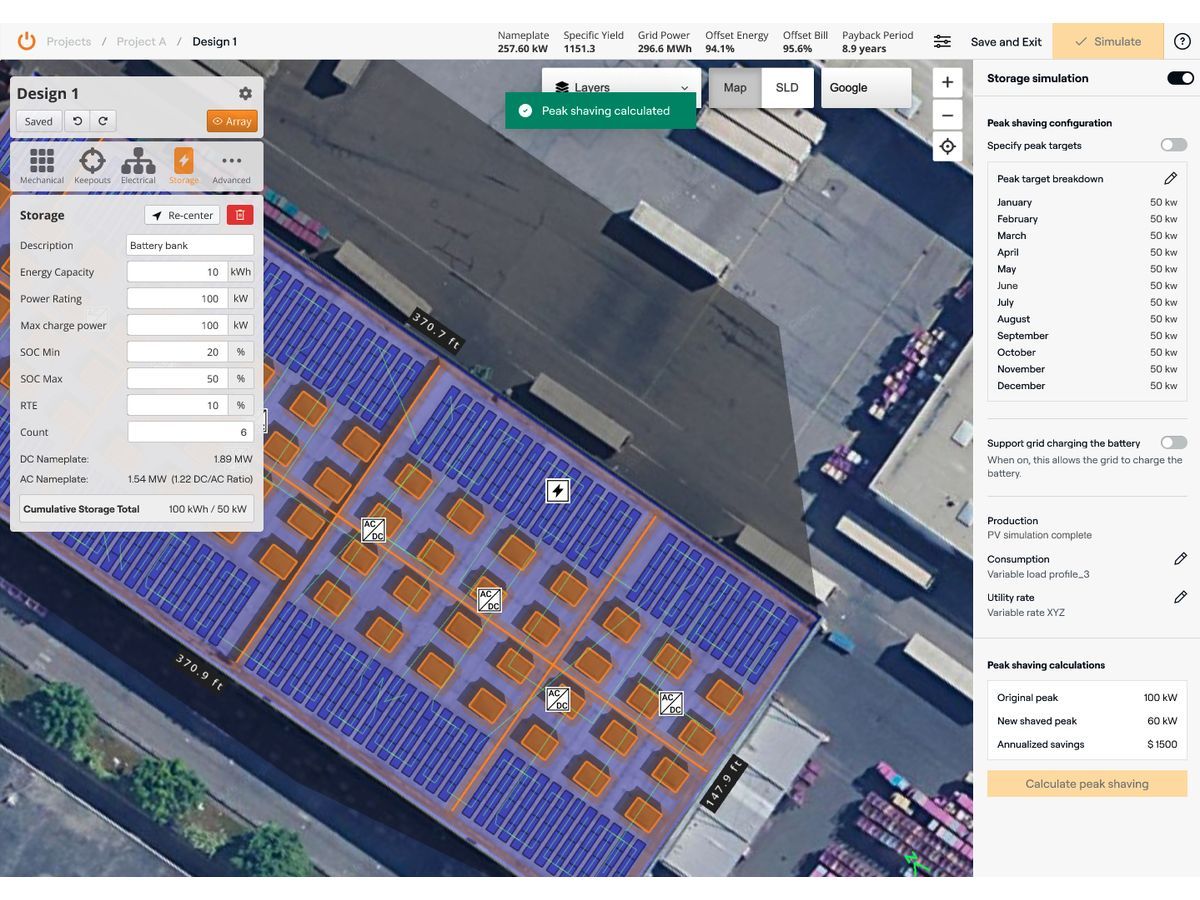1200x900 pixels.
Task: Go to Project A breadcrumb
Action: coord(141,41)
